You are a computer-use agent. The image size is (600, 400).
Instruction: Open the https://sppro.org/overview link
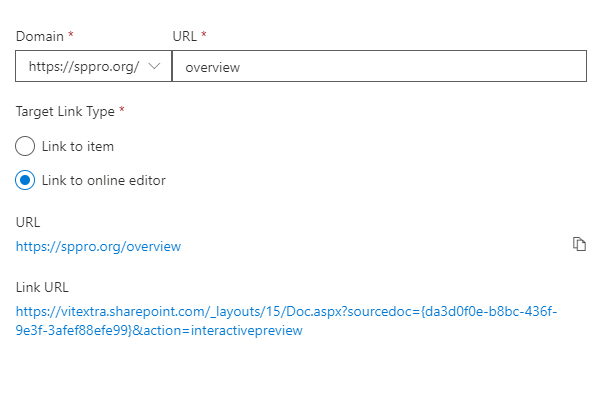point(98,246)
